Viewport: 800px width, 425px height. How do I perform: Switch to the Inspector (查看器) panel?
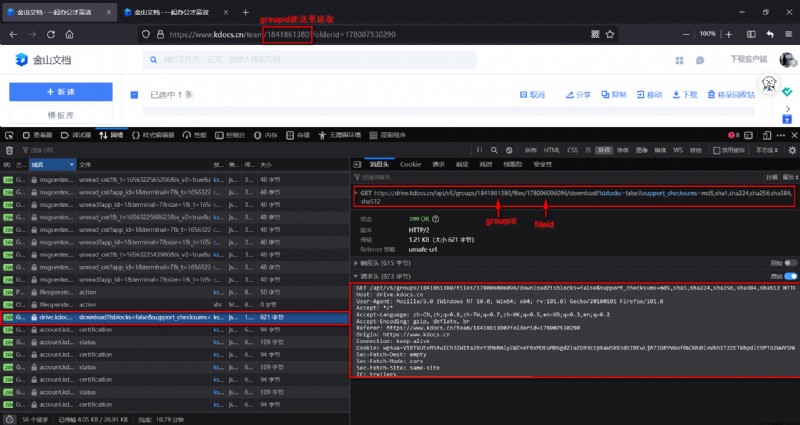point(37,135)
